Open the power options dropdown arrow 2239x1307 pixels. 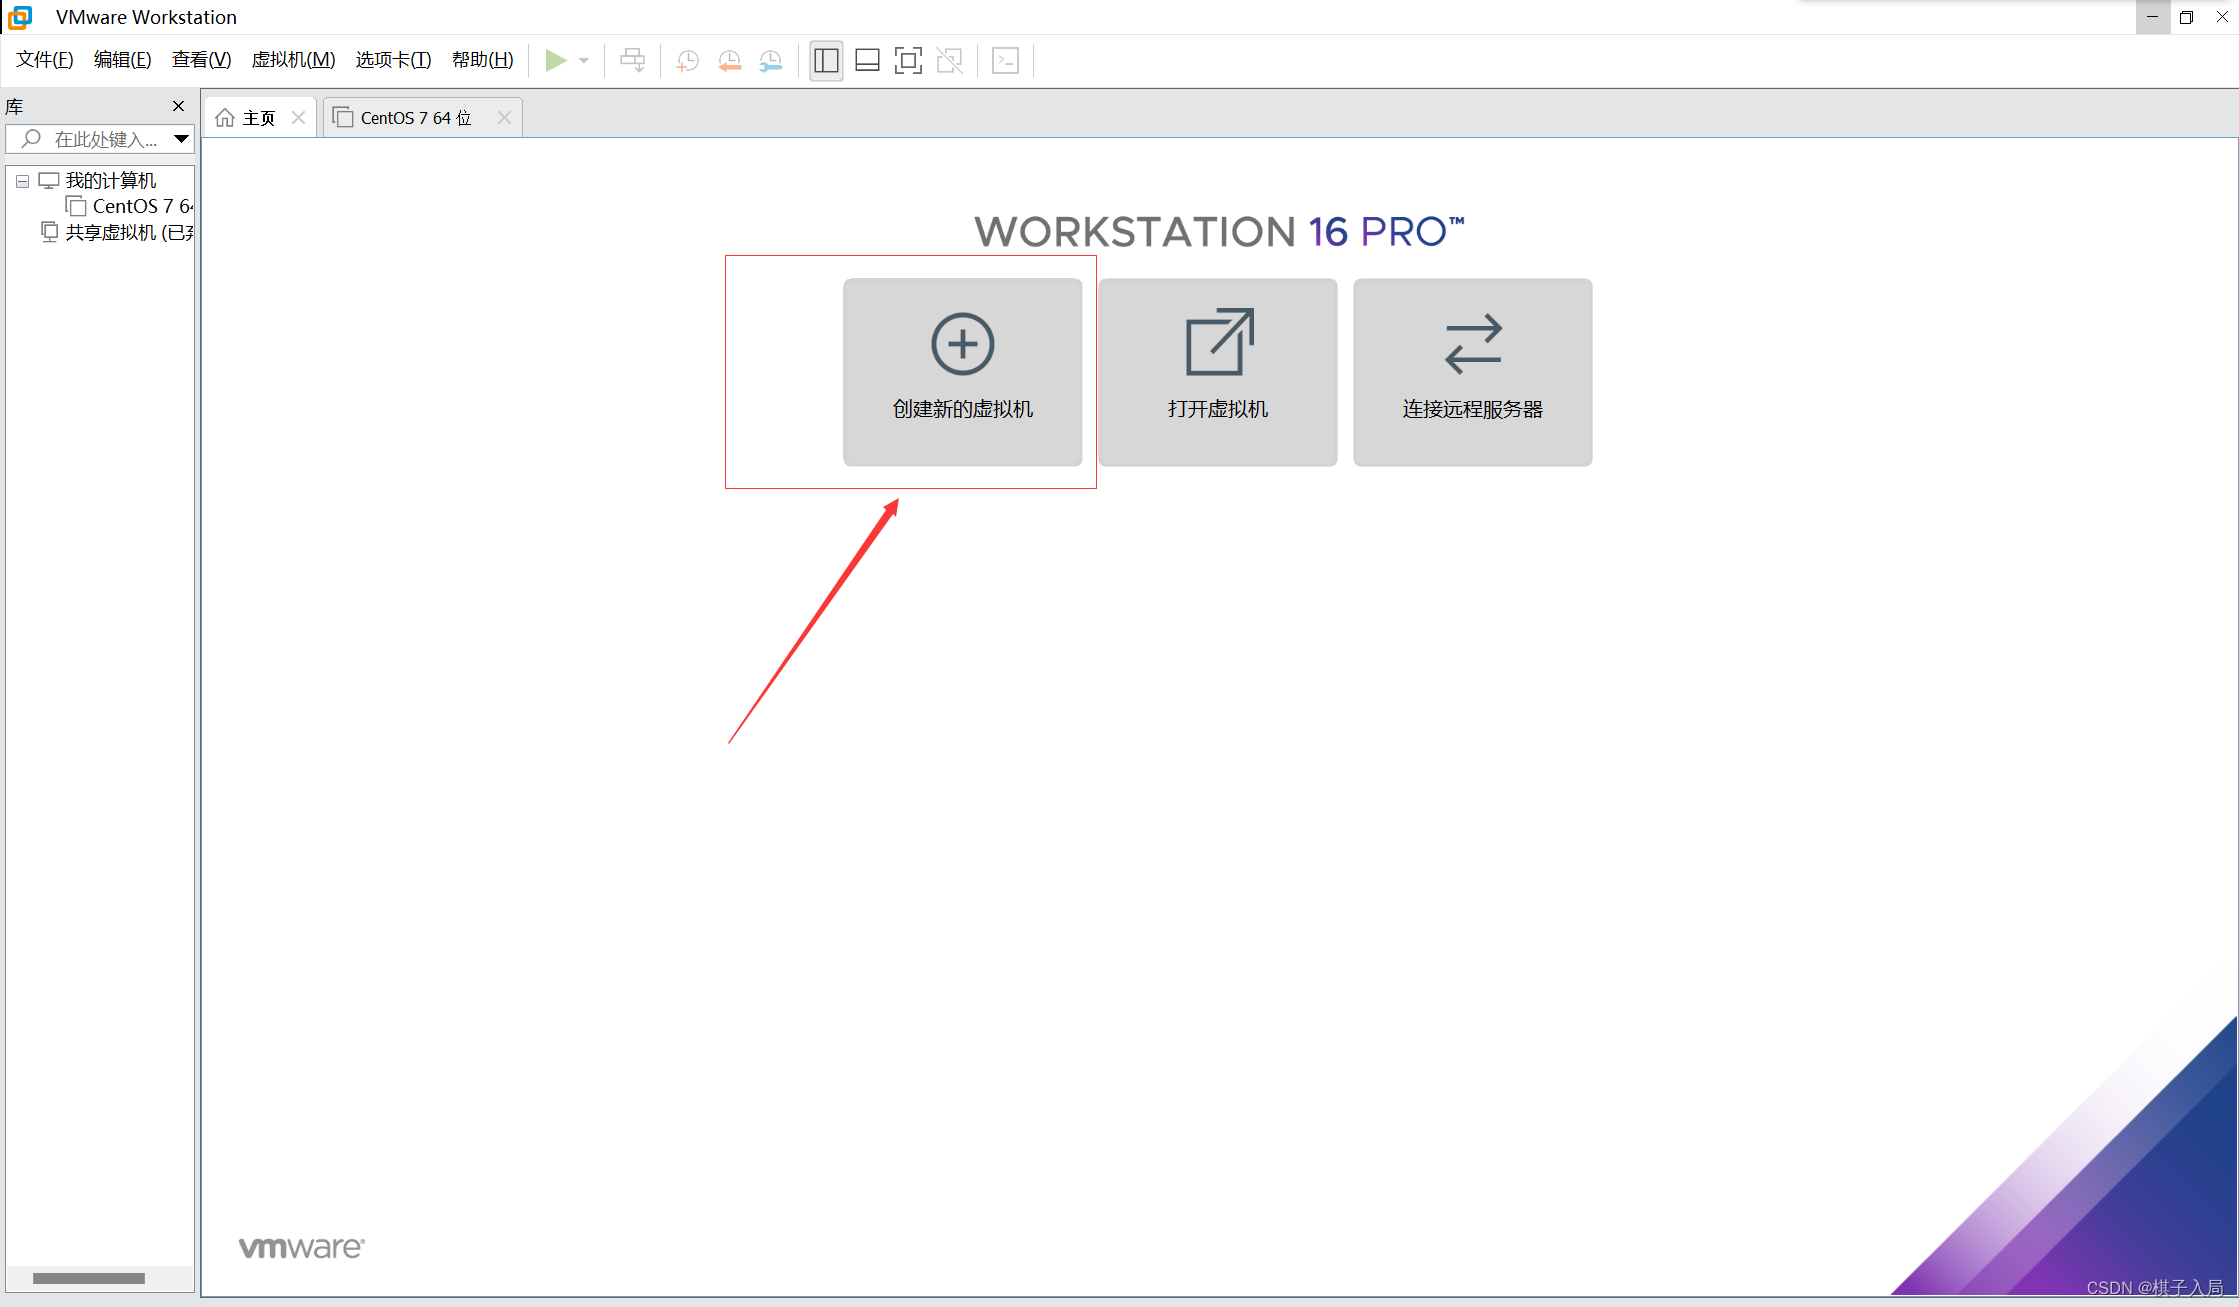[x=584, y=60]
